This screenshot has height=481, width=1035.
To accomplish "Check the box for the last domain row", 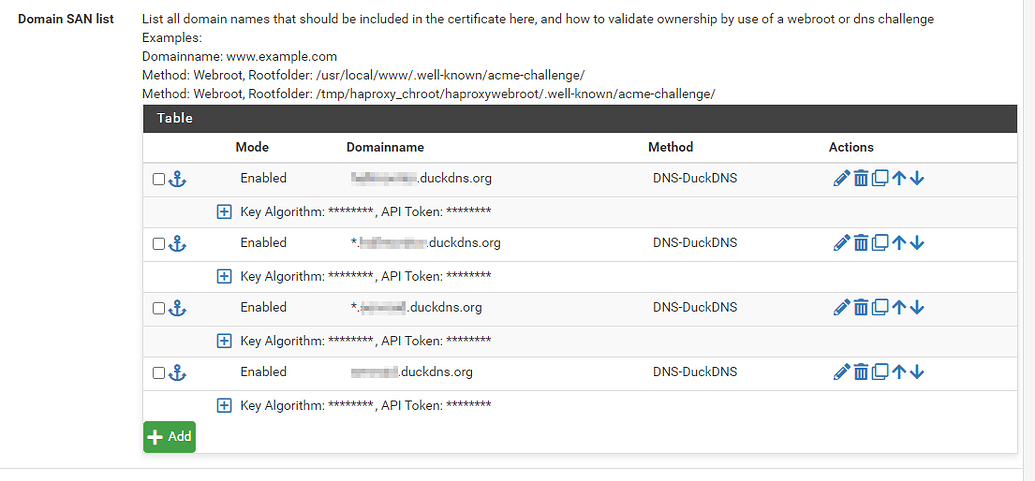I will [158, 373].
